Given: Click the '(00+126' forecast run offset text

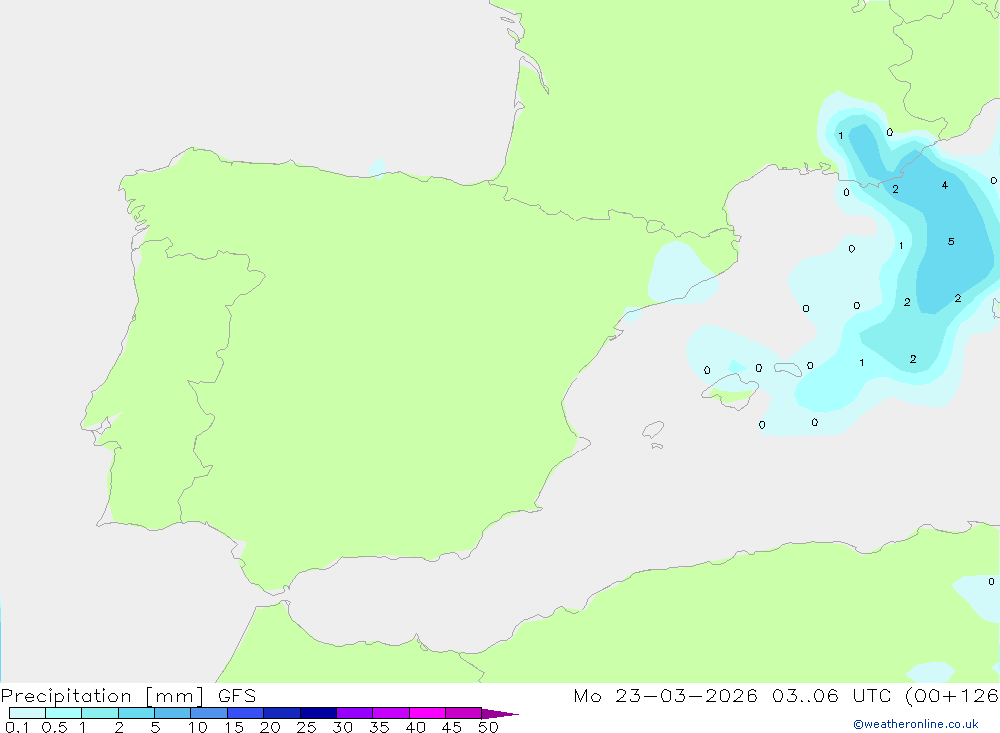Looking at the screenshot, I should (x=952, y=695).
